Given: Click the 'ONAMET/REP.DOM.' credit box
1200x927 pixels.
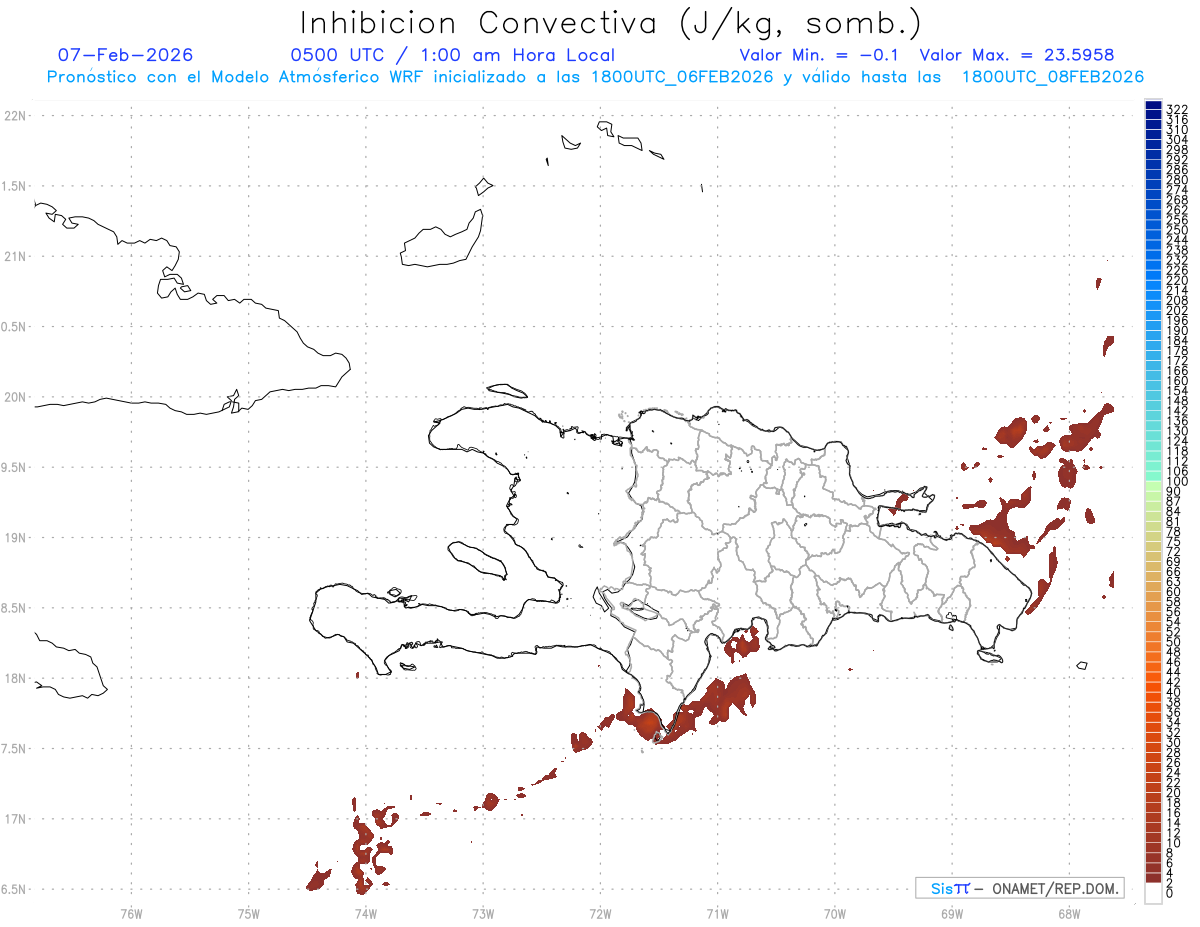Looking at the screenshot, I should pyautogui.click(x=1020, y=888).
